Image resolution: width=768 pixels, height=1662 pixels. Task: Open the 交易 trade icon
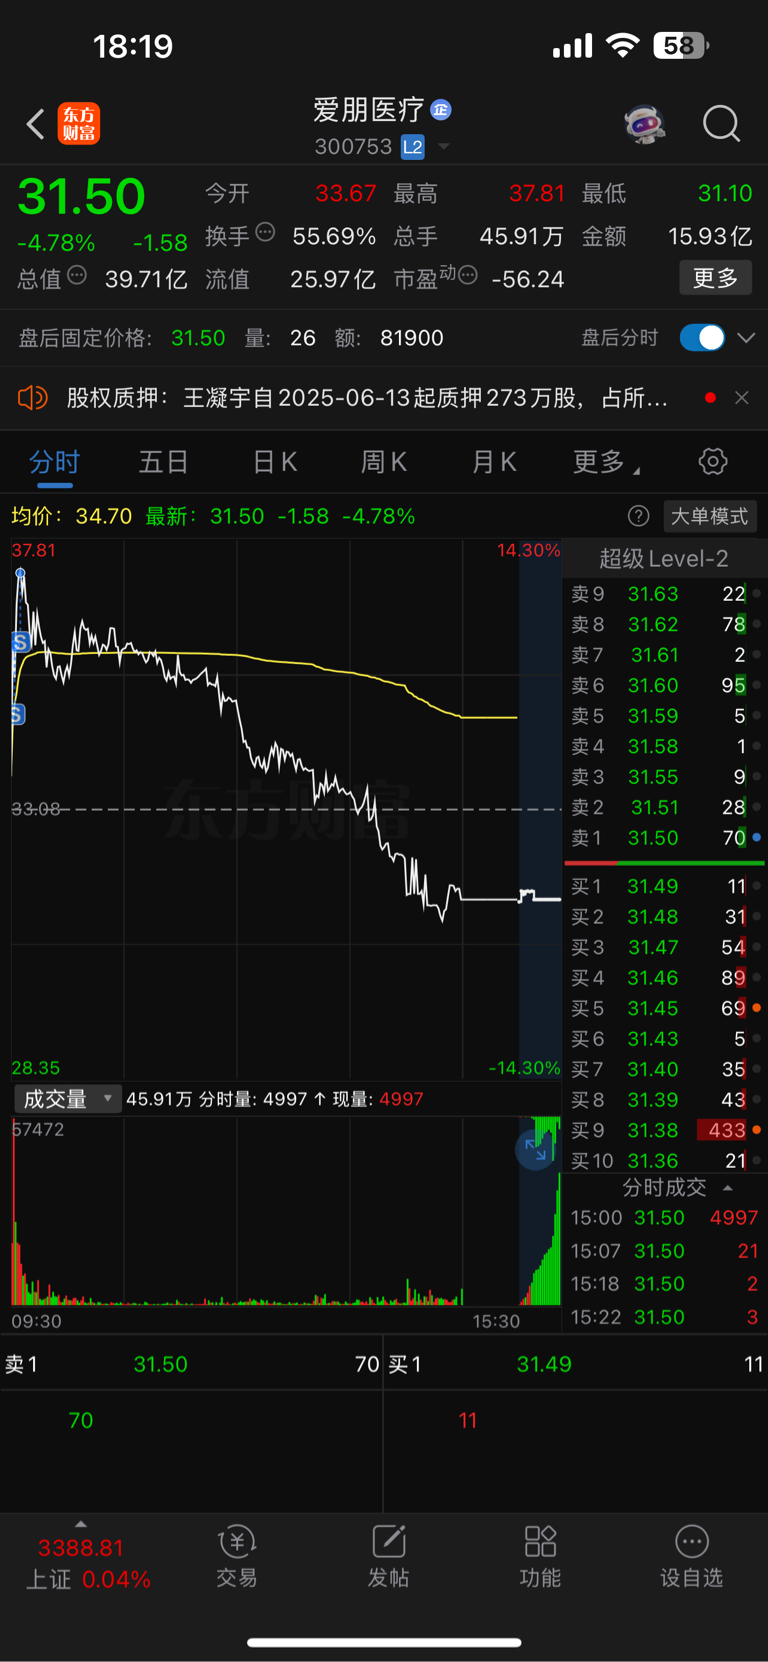[x=237, y=1557]
